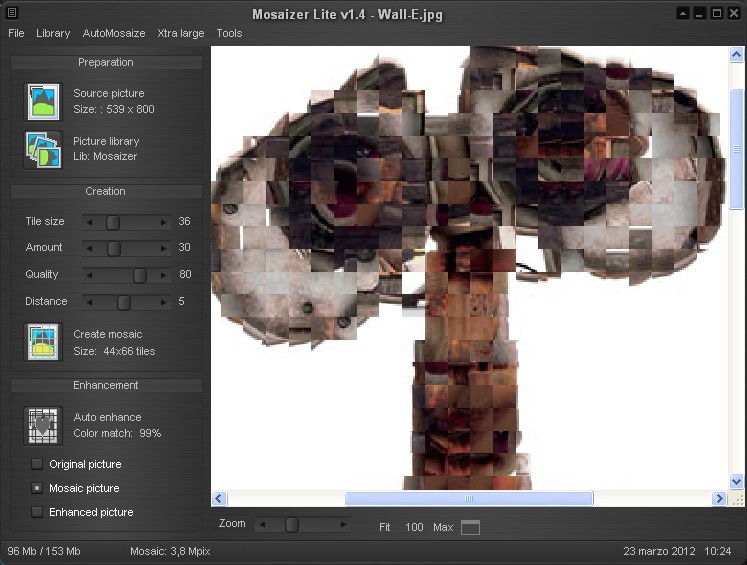The image size is (747, 565).
Task: Select the Mosaic picture option
Action: pos(37,488)
